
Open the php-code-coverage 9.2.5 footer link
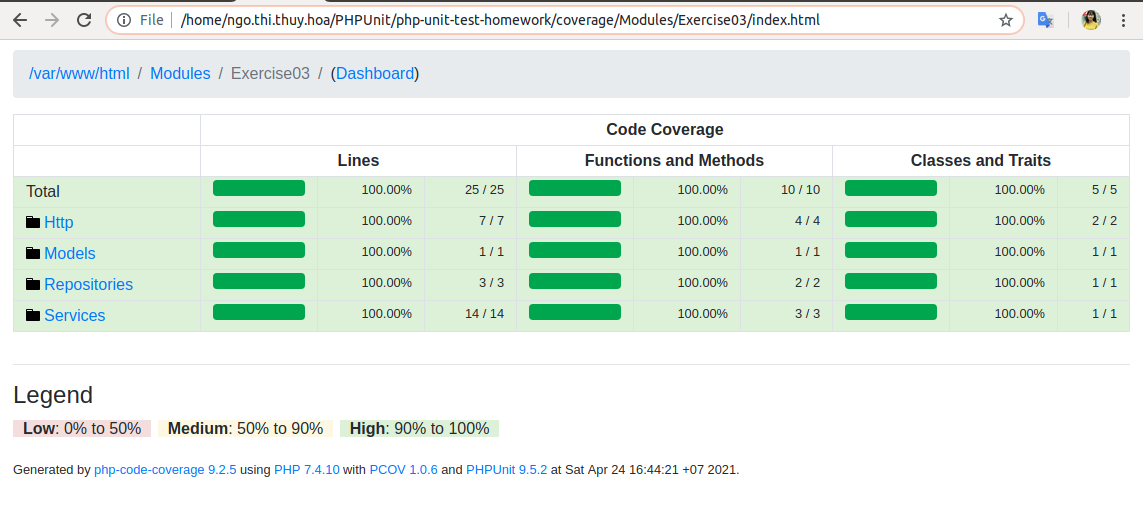[165, 470]
